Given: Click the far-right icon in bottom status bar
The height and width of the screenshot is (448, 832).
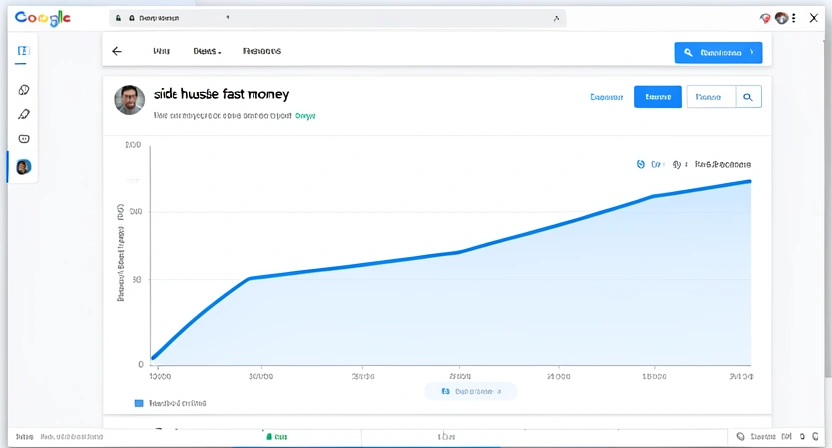Looking at the screenshot, I should [x=816, y=436].
